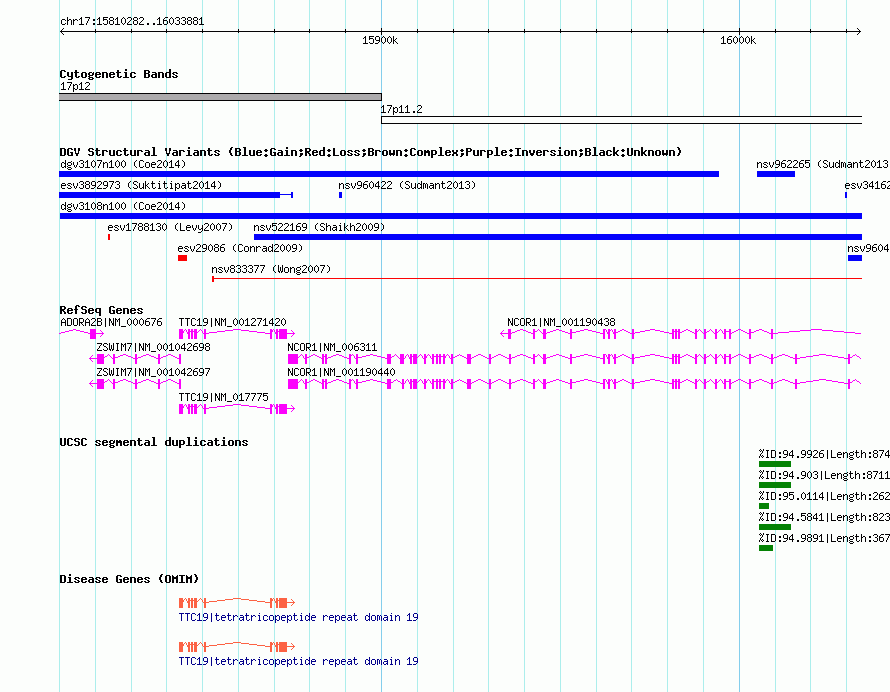Select the Disease Genes (OMIM) track title

[x=129, y=579]
